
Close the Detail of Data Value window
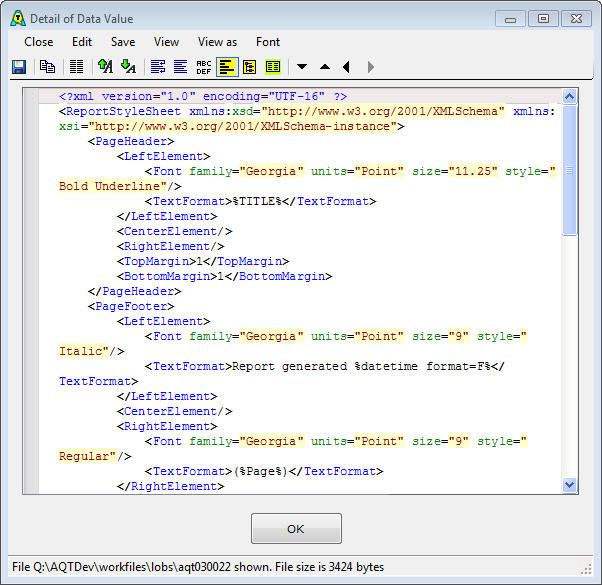click(576, 19)
